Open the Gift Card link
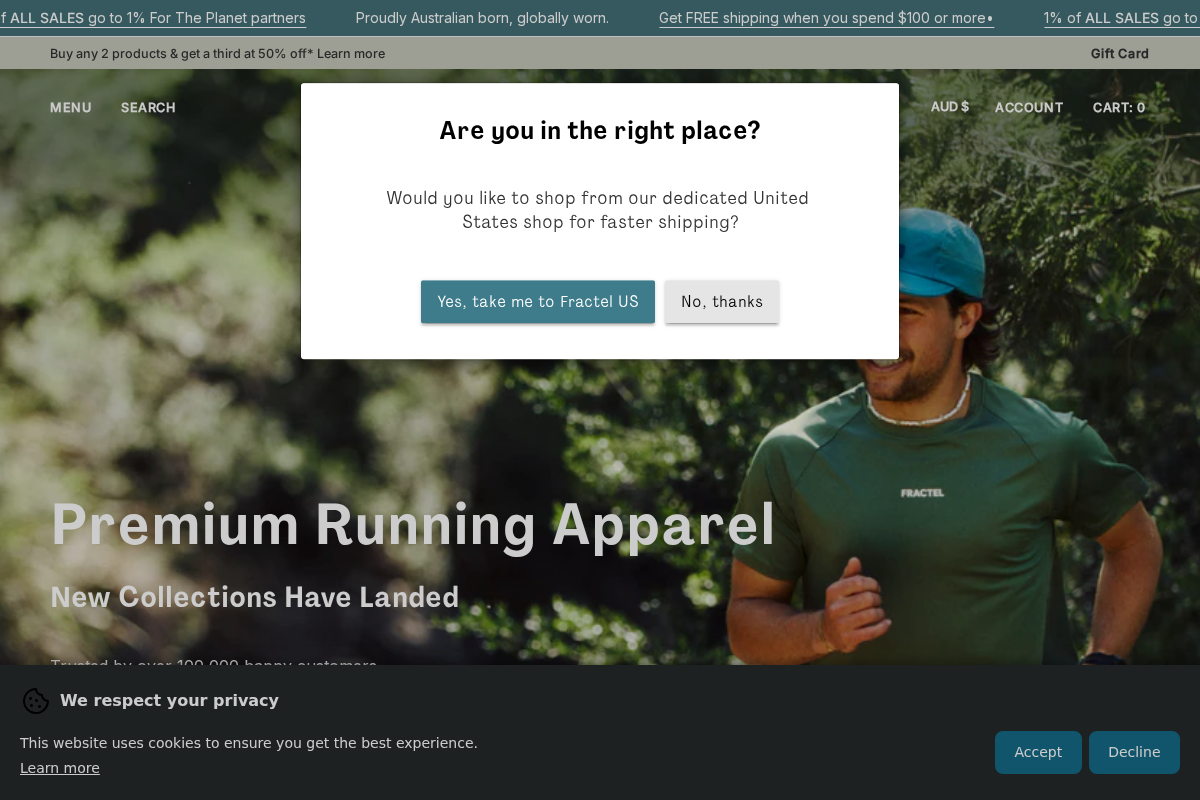 coord(1120,53)
